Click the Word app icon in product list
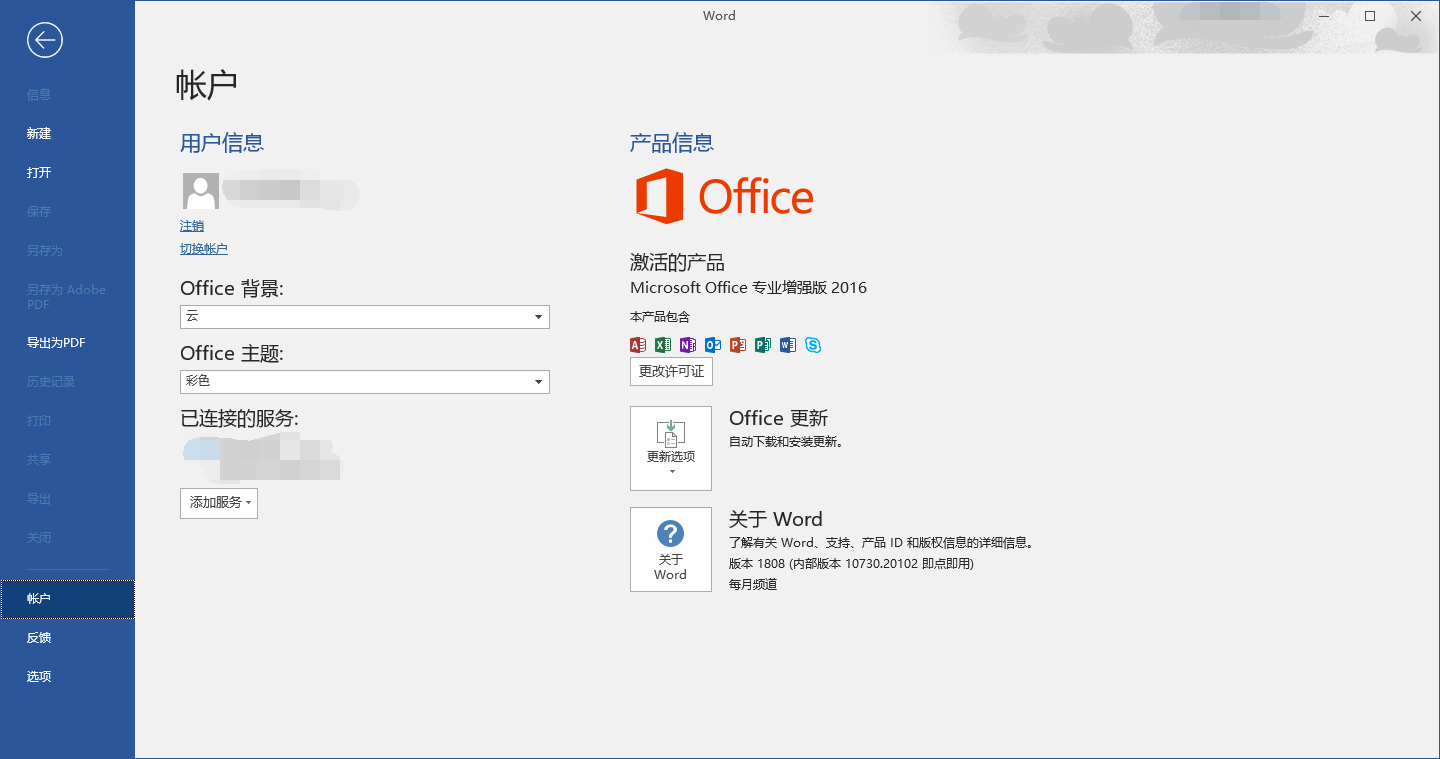 pos(788,345)
